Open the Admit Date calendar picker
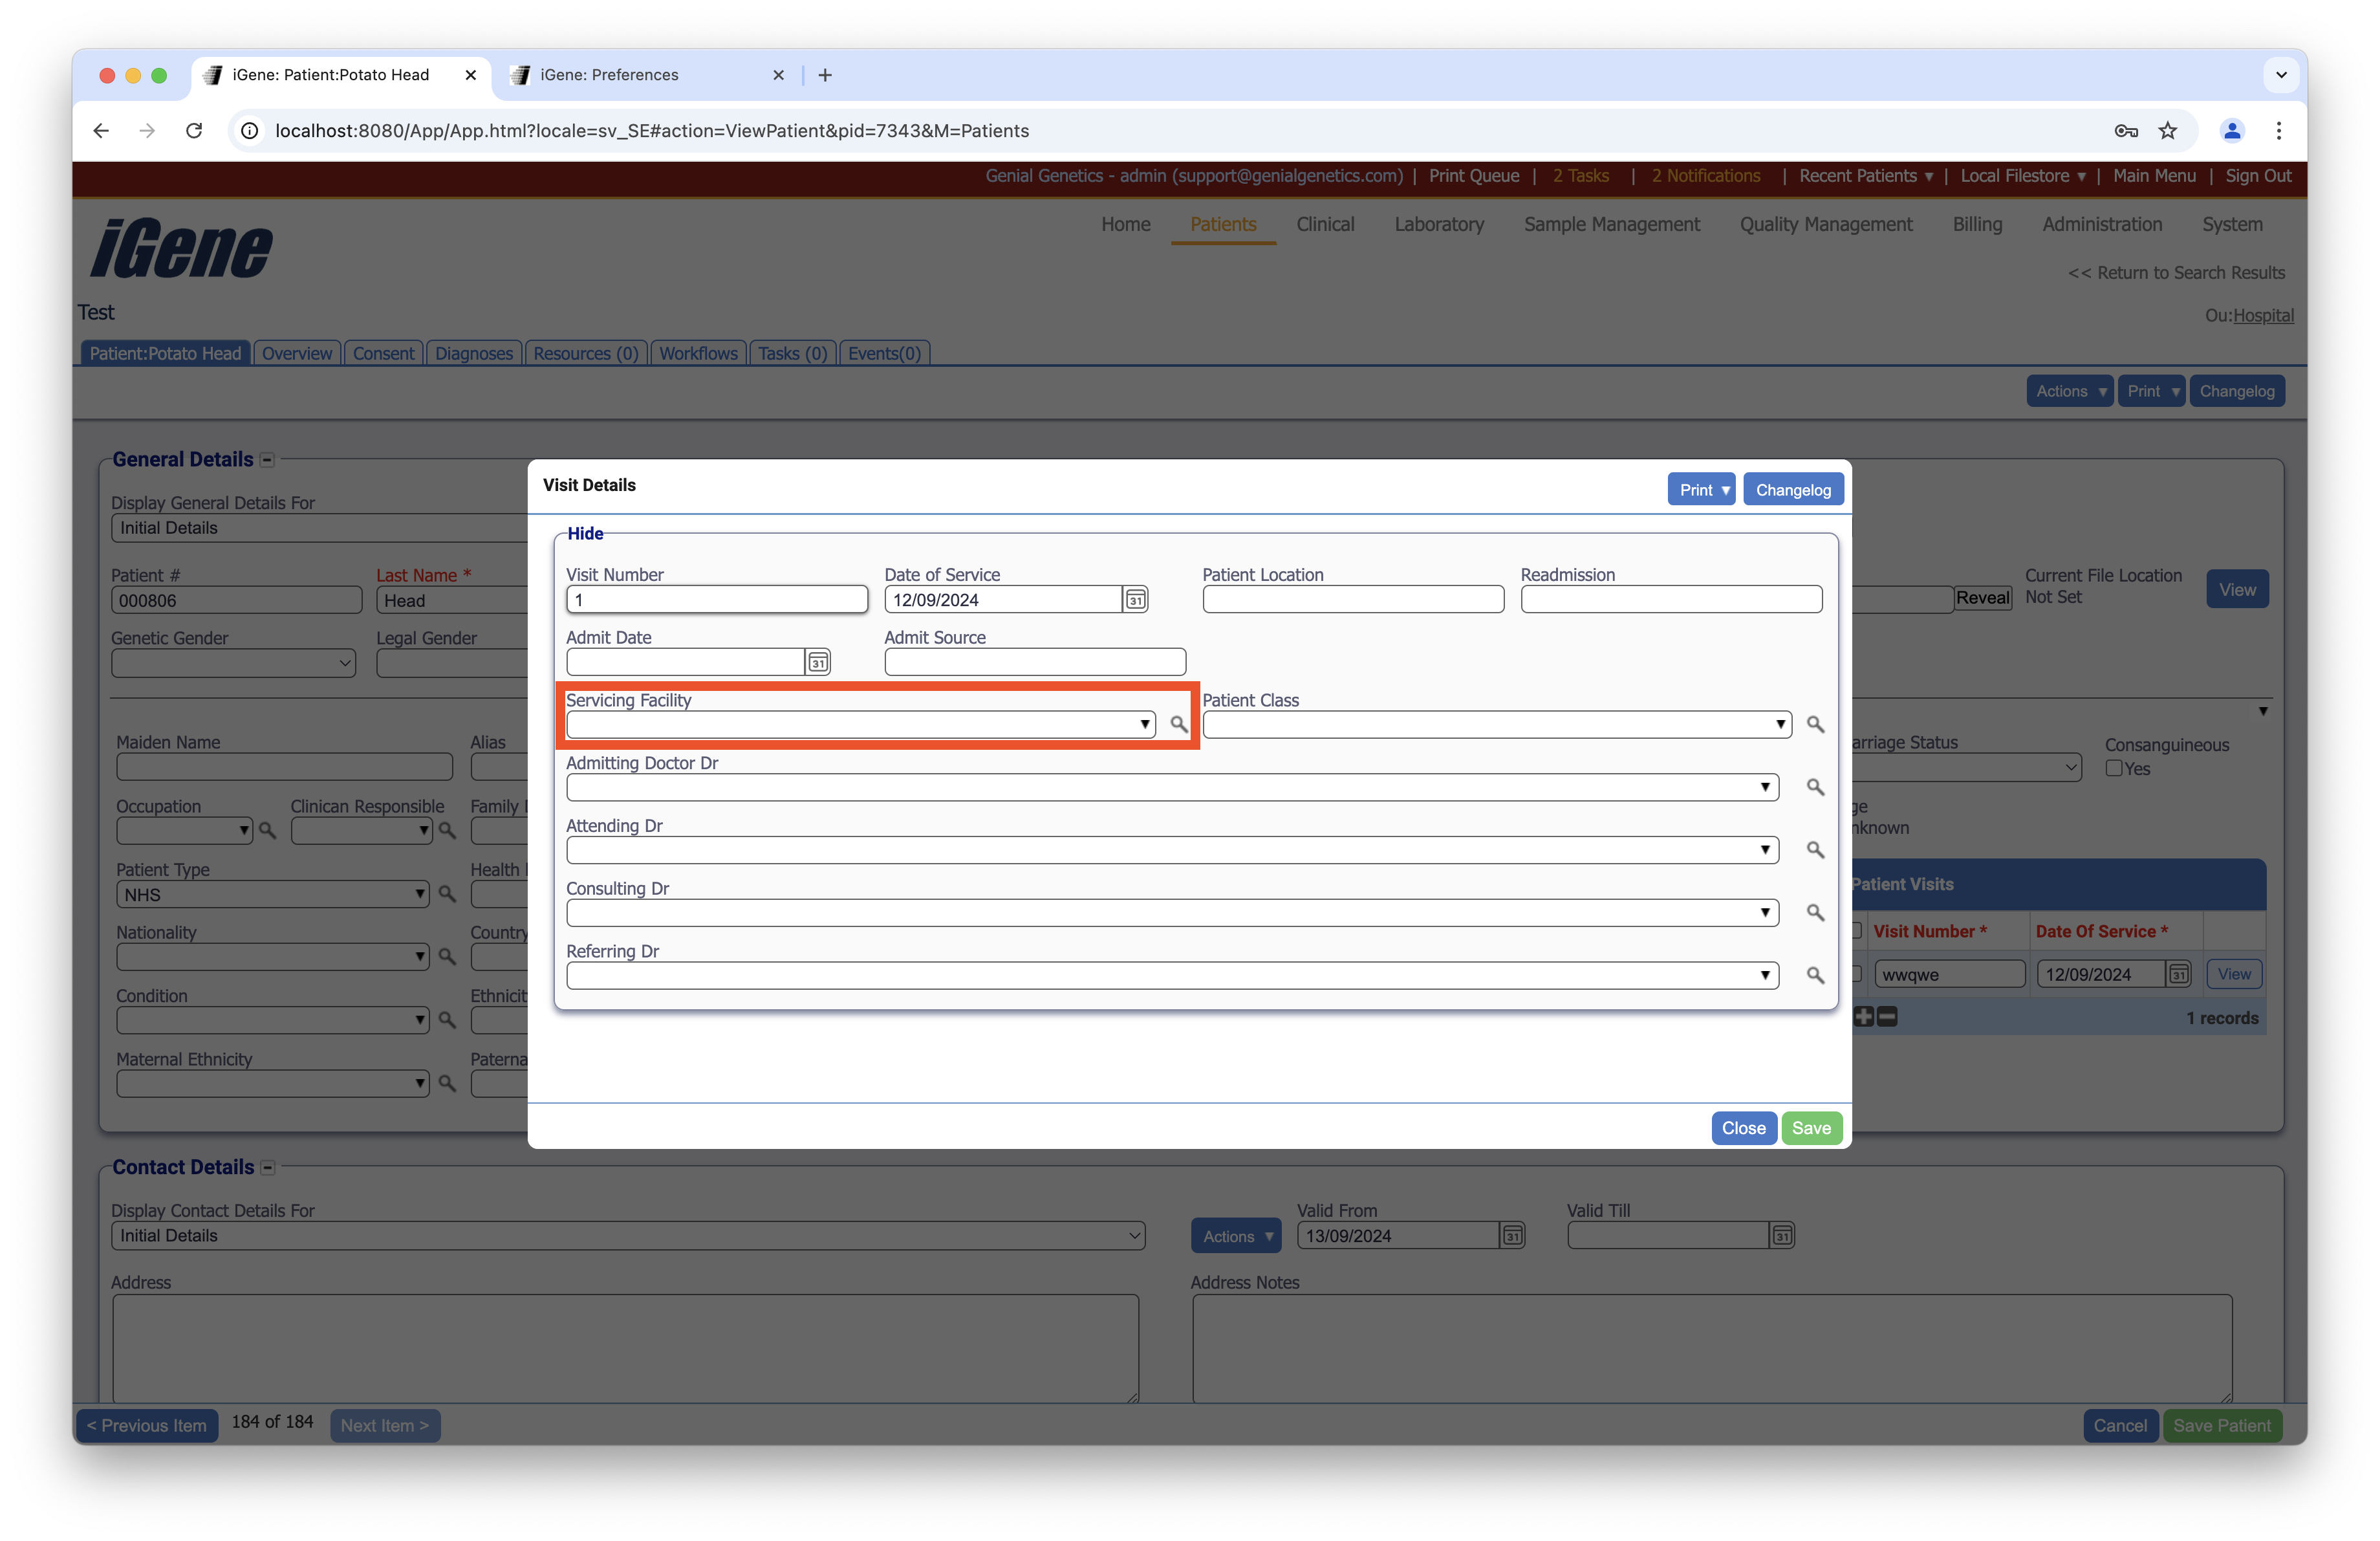Image resolution: width=2380 pixels, height=1541 pixels. click(818, 662)
